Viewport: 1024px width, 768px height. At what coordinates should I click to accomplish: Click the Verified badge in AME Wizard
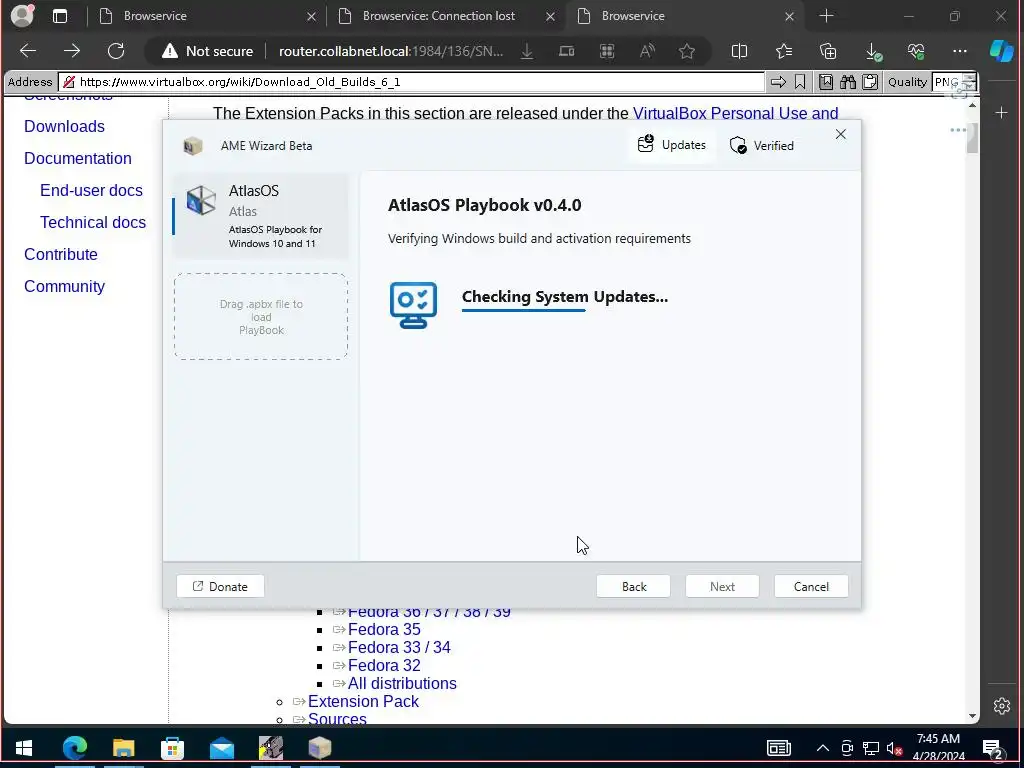coord(761,145)
